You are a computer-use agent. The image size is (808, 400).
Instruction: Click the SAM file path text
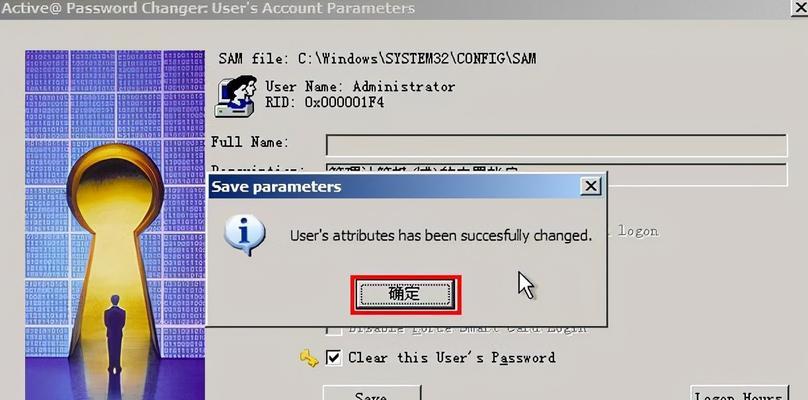pos(377,59)
